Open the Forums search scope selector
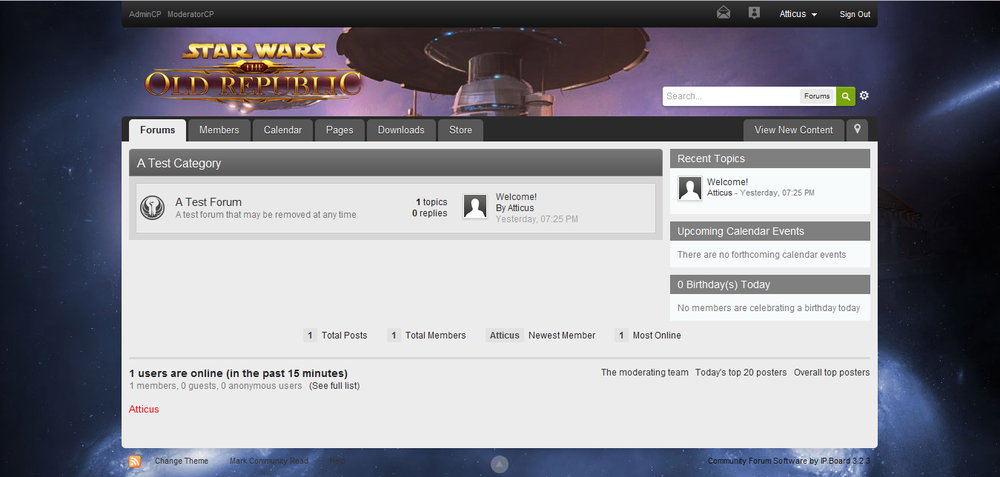The width and height of the screenshot is (1000, 477). [817, 96]
